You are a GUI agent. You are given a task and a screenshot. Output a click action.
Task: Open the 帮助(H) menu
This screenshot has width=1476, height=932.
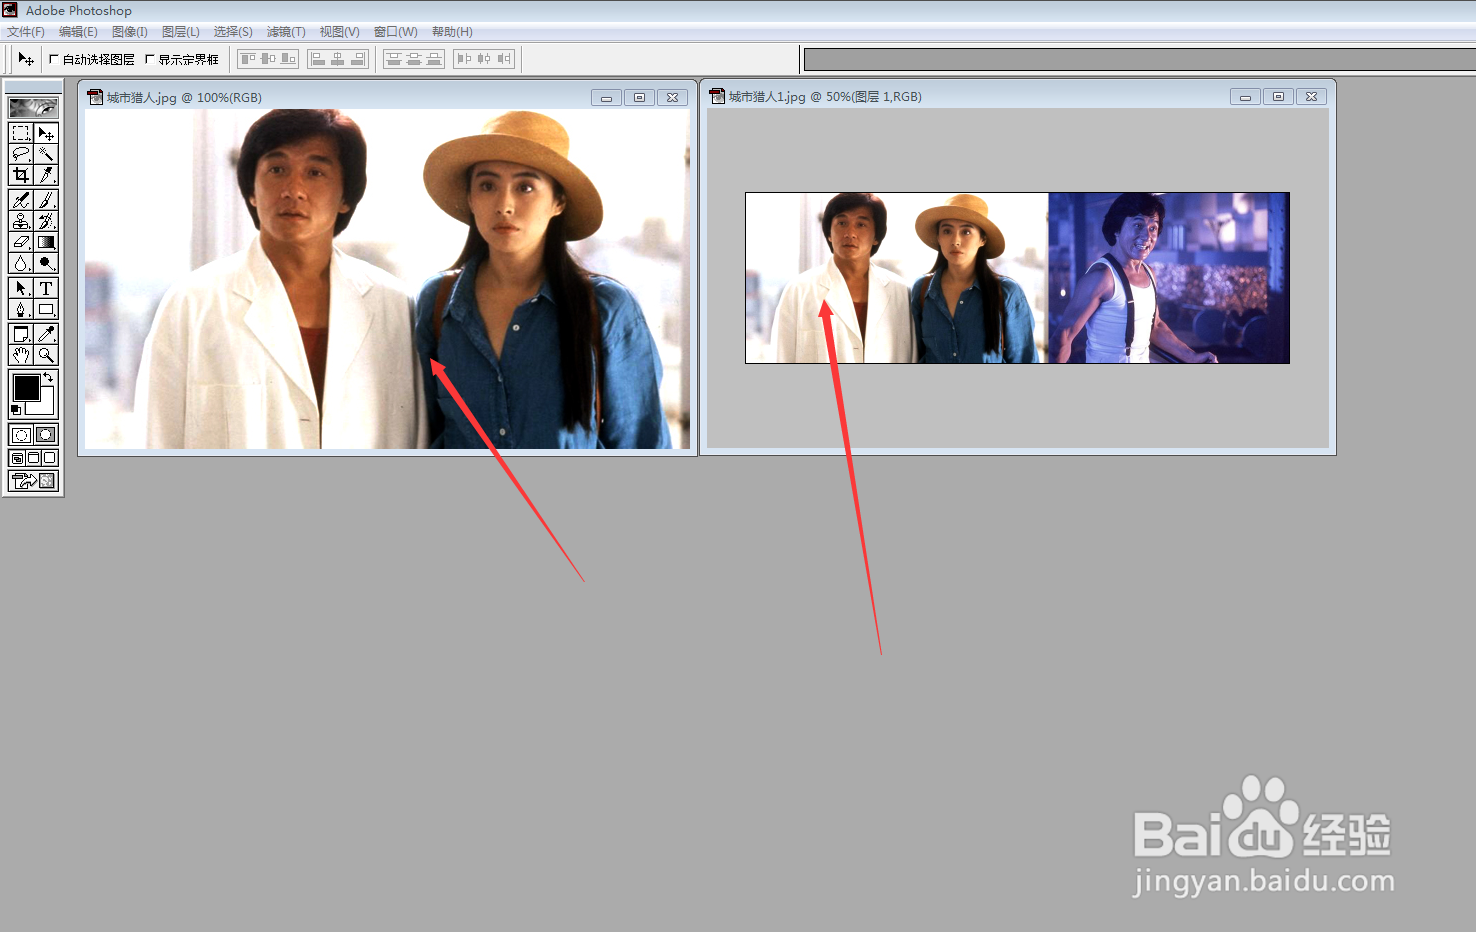coord(452,32)
